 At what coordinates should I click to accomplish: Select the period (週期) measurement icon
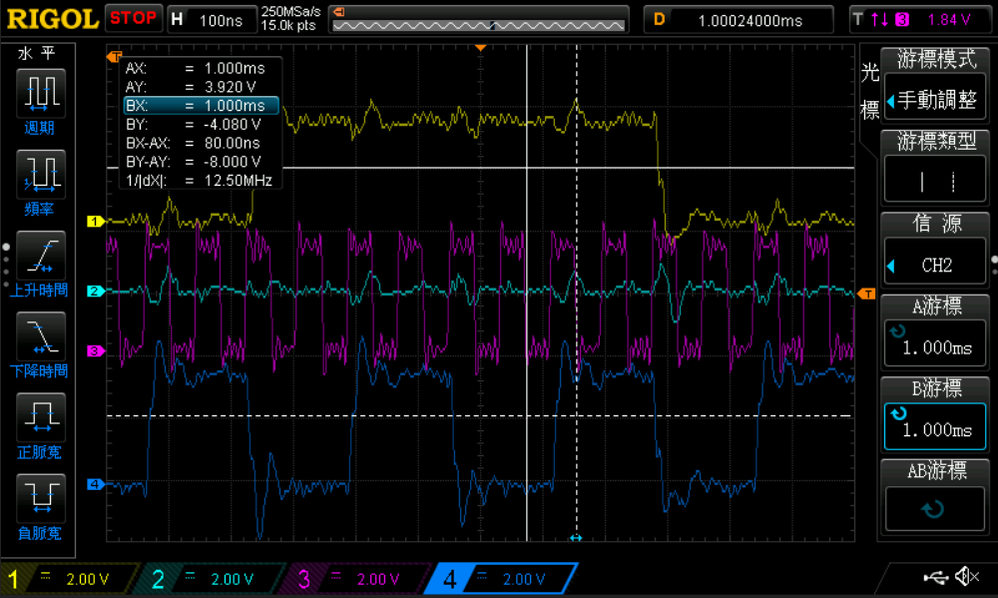(x=39, y=95)
